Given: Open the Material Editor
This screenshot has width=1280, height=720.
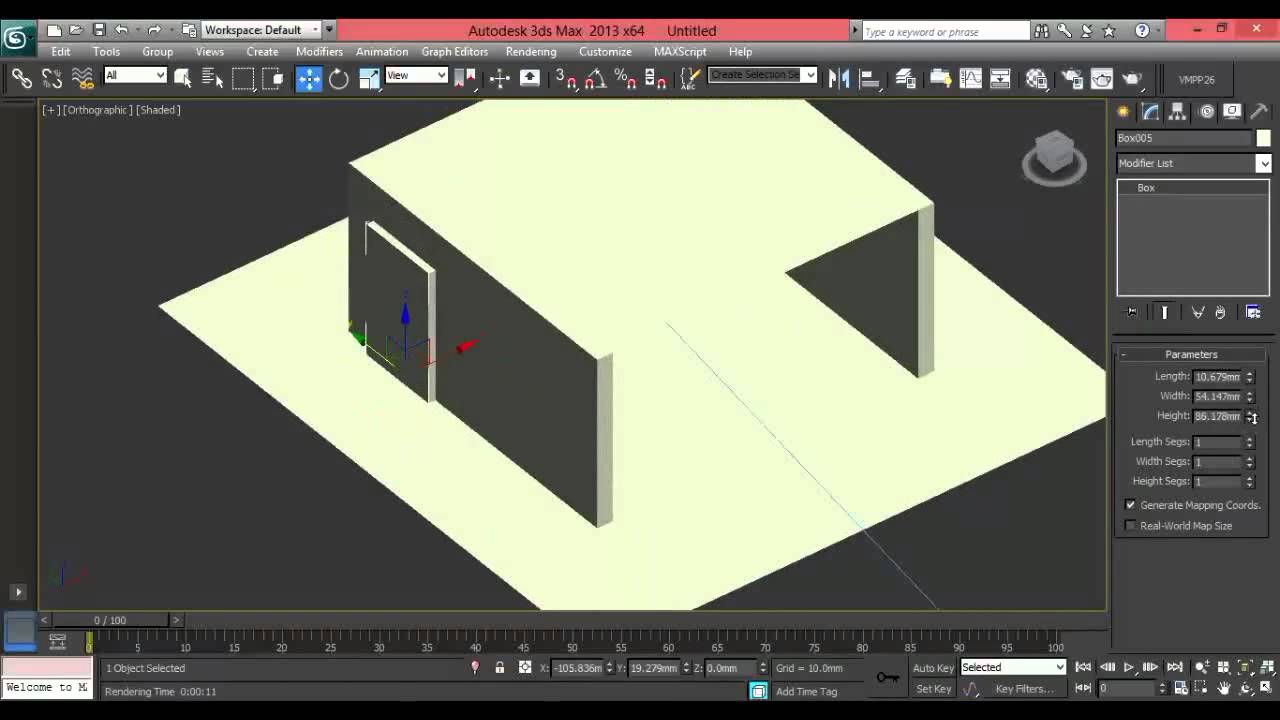Looking at the screenshot, I should (1036, 78).
